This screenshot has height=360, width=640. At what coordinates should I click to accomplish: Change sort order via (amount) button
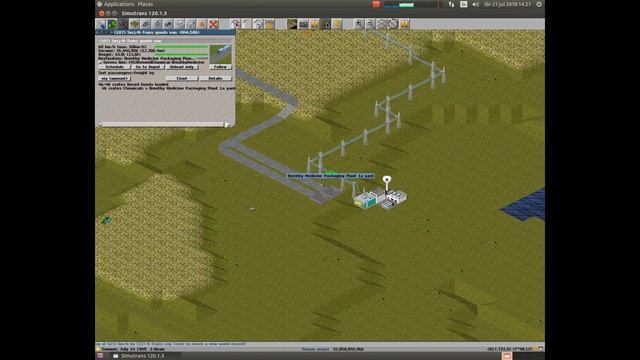point(114,78)
